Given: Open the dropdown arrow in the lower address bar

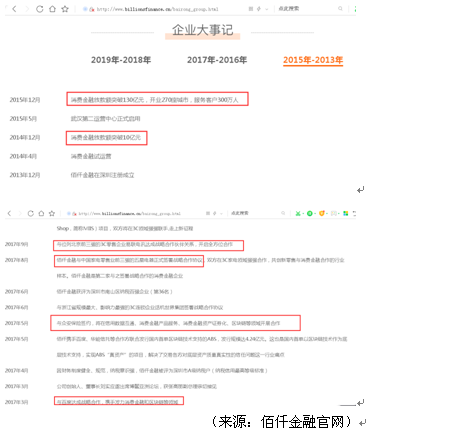Looking at the screenshot, I should click(222, 213).
